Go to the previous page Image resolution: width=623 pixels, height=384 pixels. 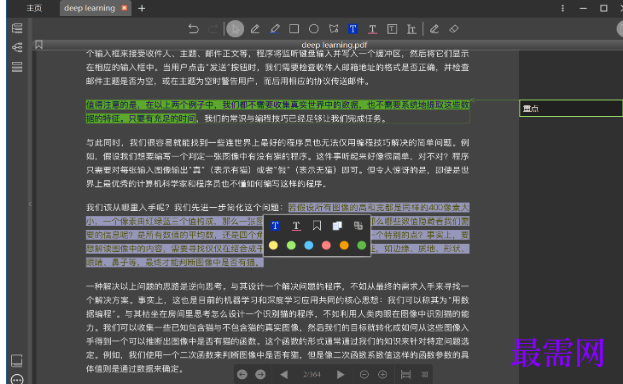284,374
